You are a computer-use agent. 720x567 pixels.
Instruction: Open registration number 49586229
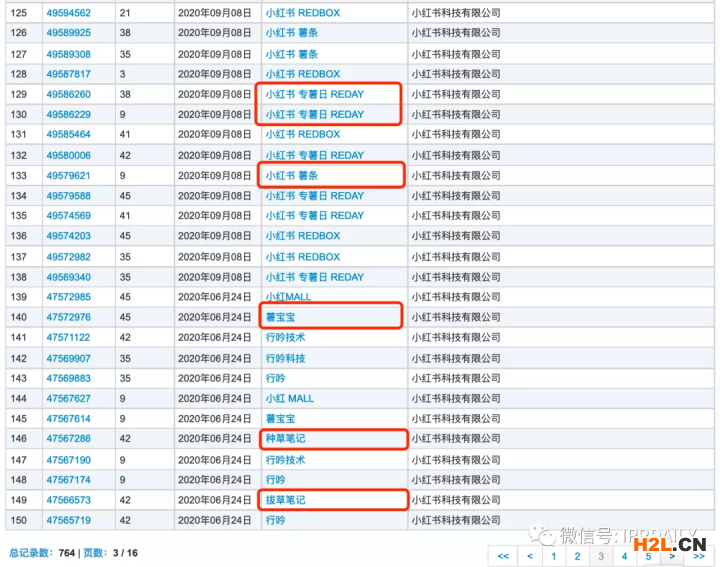tap(68, 114)
